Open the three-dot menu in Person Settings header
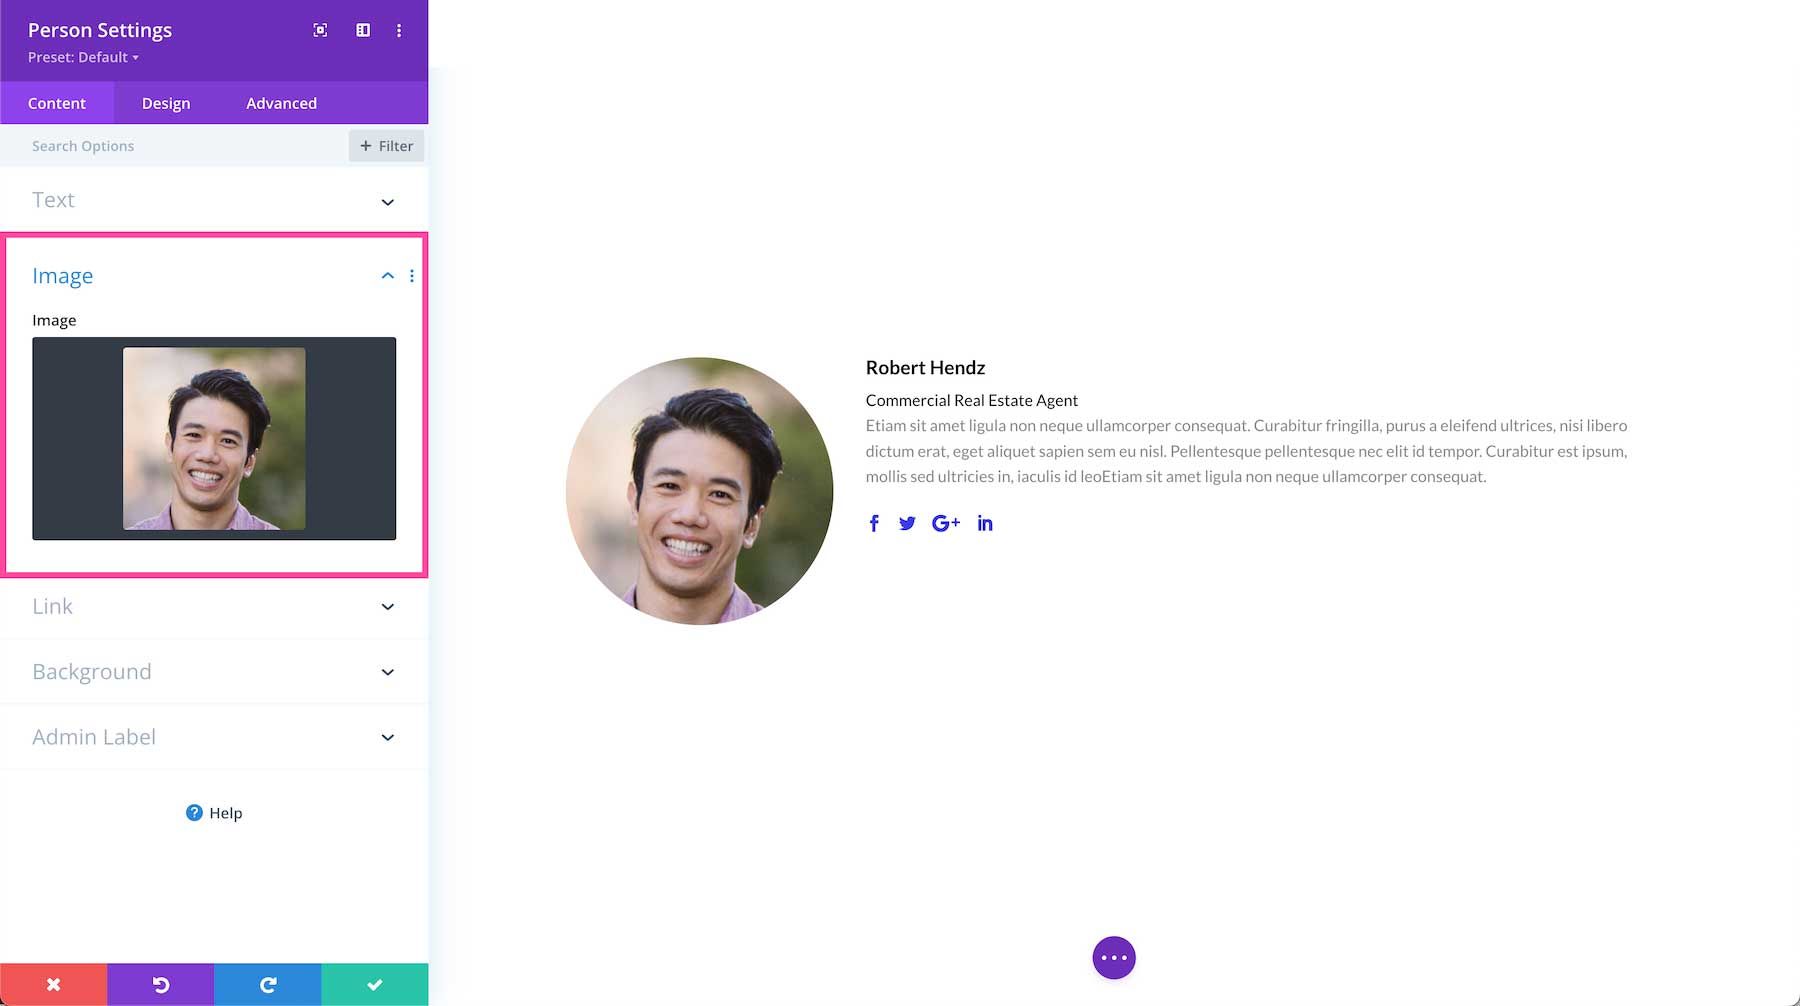The image size is (1800, 1006). click(x=399, y=30)
